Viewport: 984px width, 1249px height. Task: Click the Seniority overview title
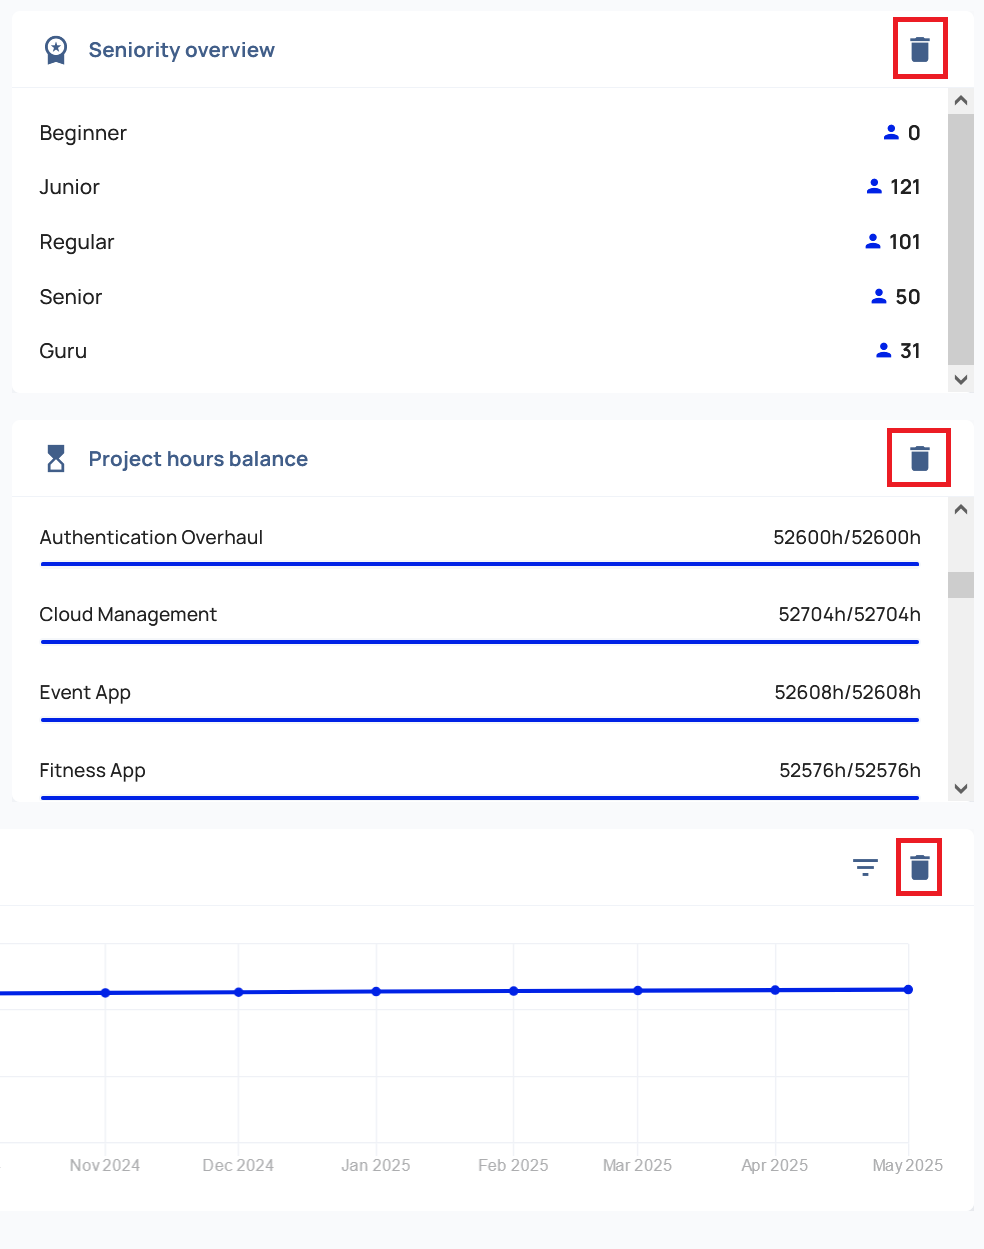coord(181,50)
